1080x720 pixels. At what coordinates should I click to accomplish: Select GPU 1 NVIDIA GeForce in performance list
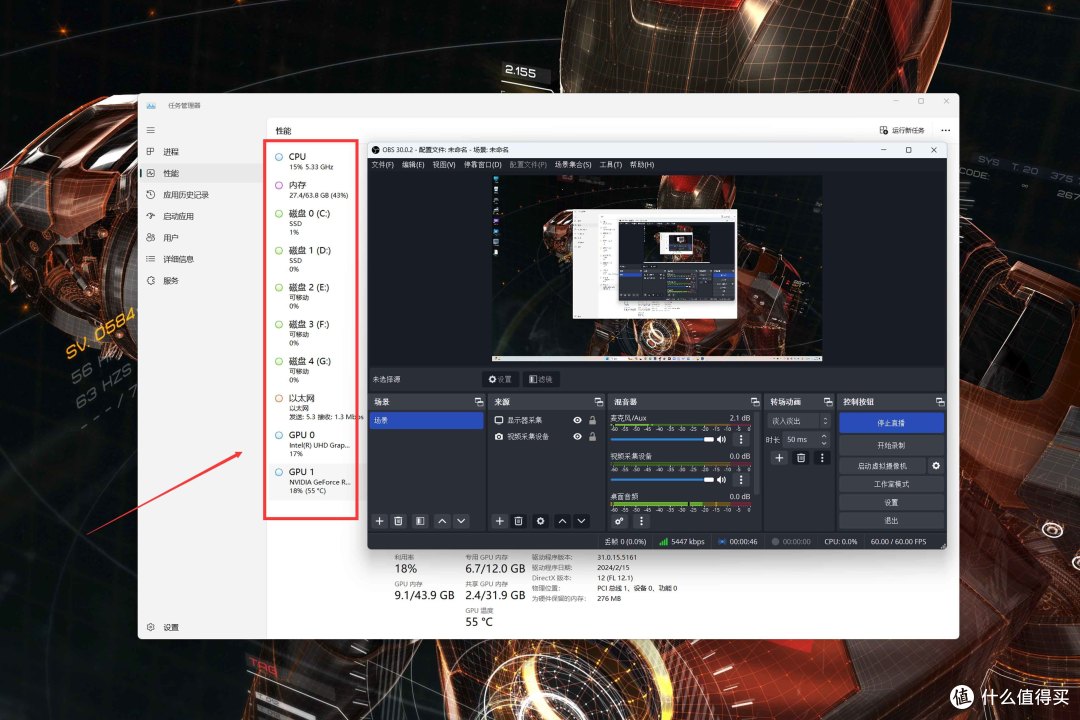pos(313,481)
